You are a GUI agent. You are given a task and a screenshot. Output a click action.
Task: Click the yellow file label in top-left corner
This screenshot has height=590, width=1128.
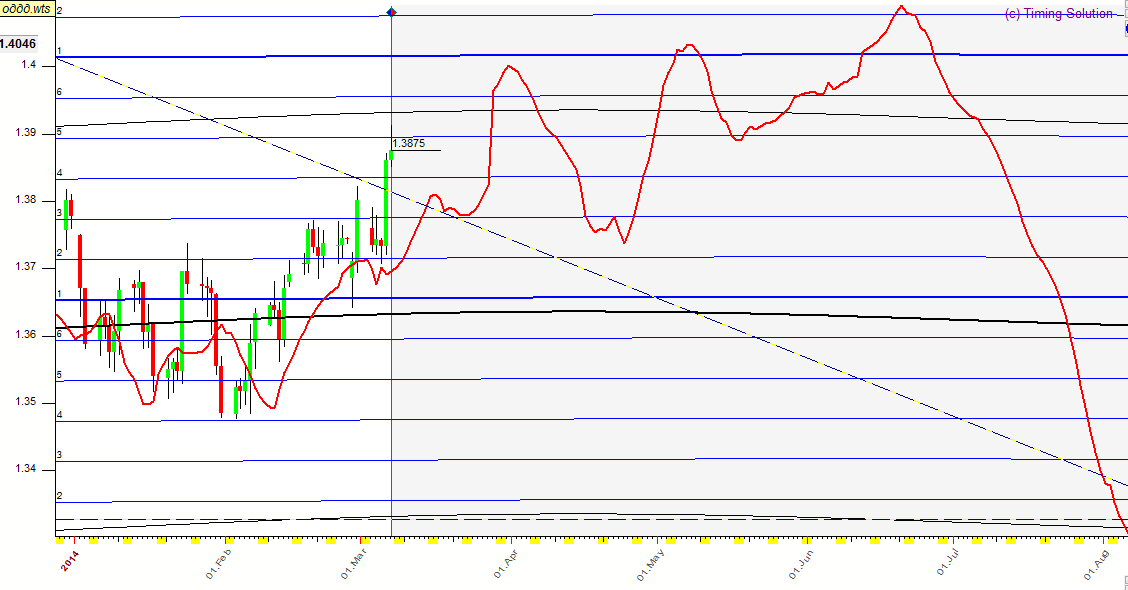click(27, 8)
